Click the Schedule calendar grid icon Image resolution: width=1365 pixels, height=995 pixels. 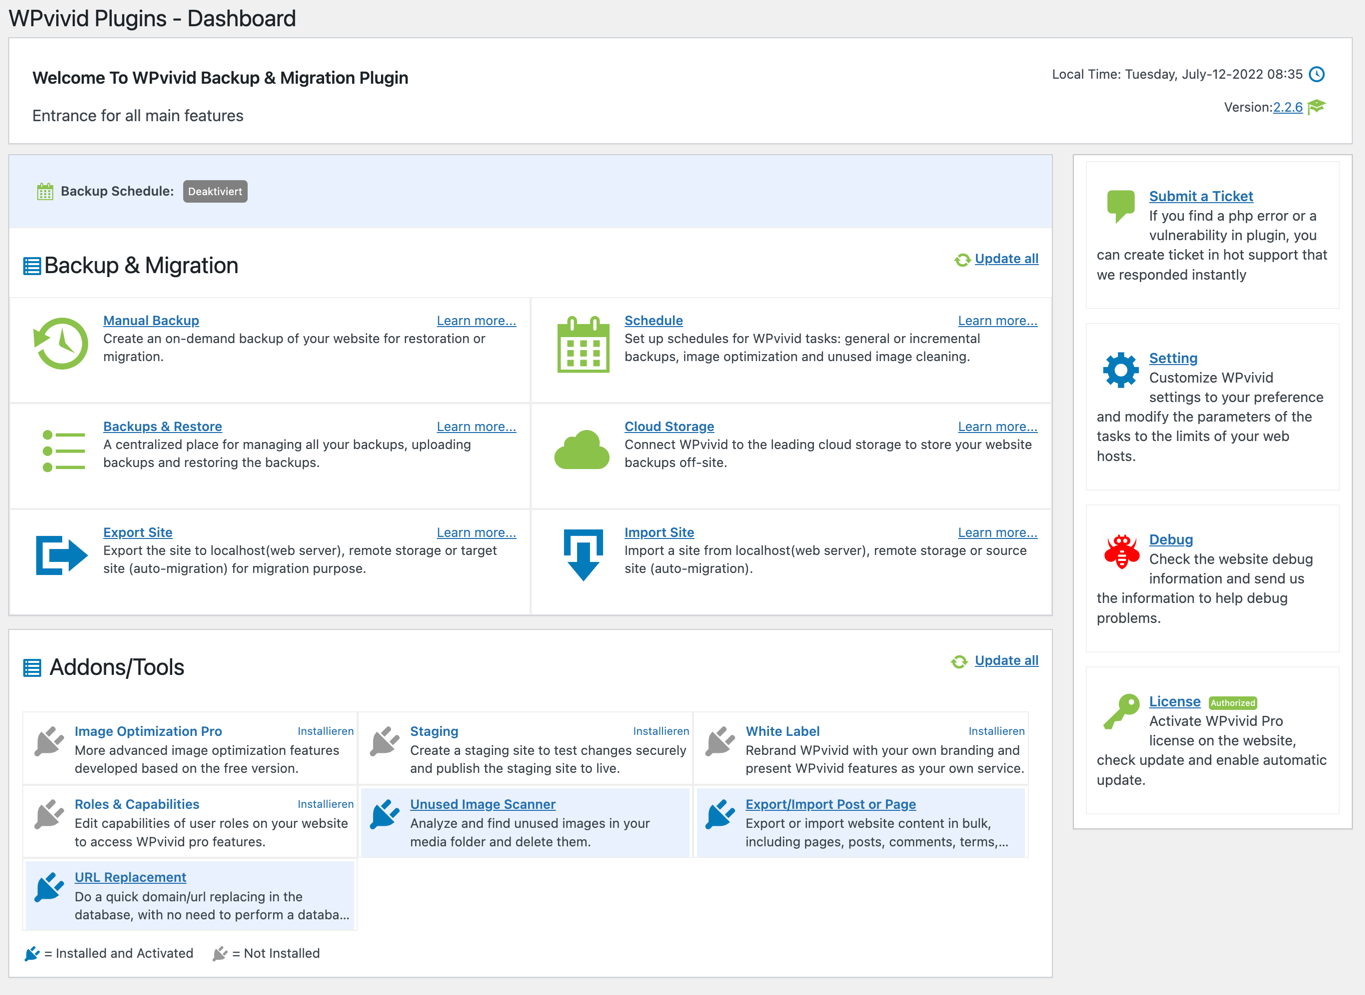pyautogui.click(x=583, y=344)
